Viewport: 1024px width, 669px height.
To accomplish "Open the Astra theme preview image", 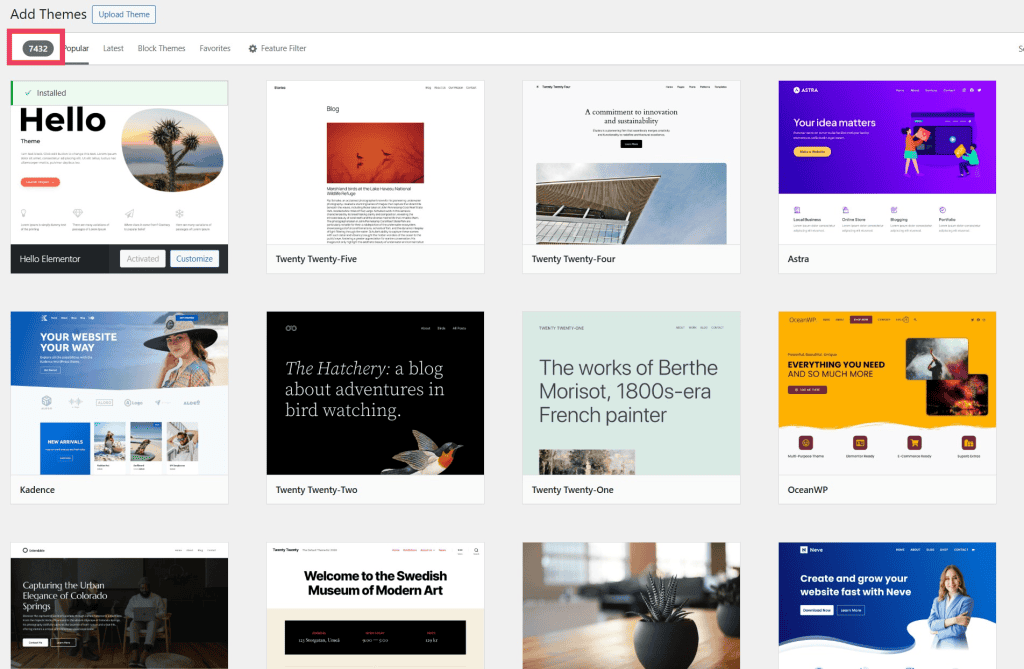I will (888, 163).
